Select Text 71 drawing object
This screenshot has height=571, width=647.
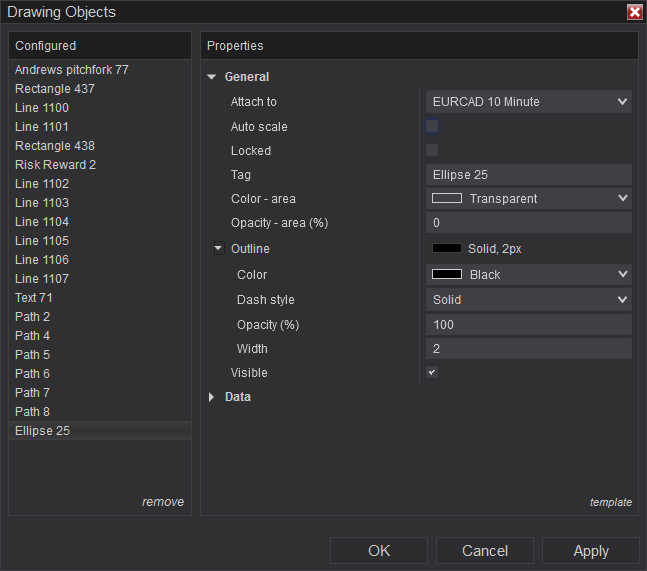(34, 298)
